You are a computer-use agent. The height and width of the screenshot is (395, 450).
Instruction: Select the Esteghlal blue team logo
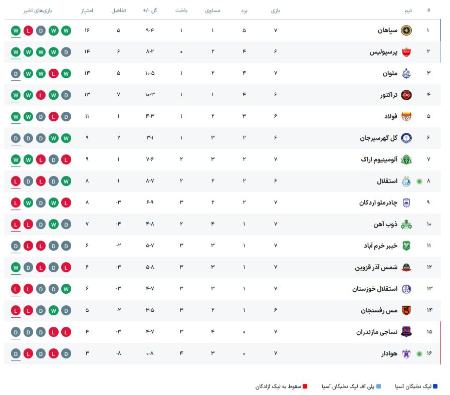tap(406, 181)
